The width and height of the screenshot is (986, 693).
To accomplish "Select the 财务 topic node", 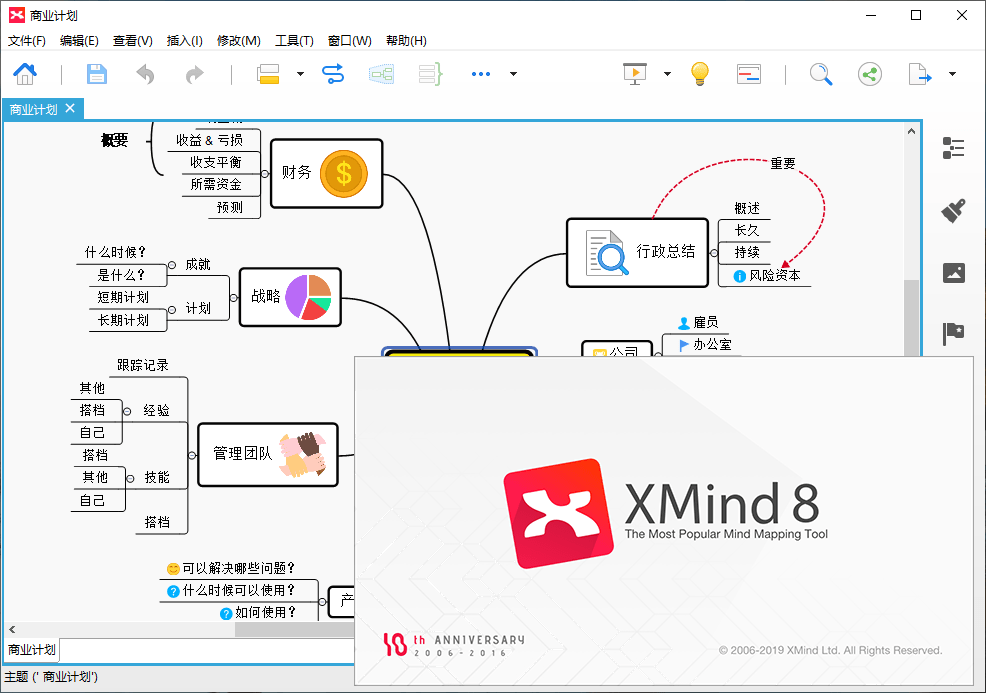I will [326, 174].
